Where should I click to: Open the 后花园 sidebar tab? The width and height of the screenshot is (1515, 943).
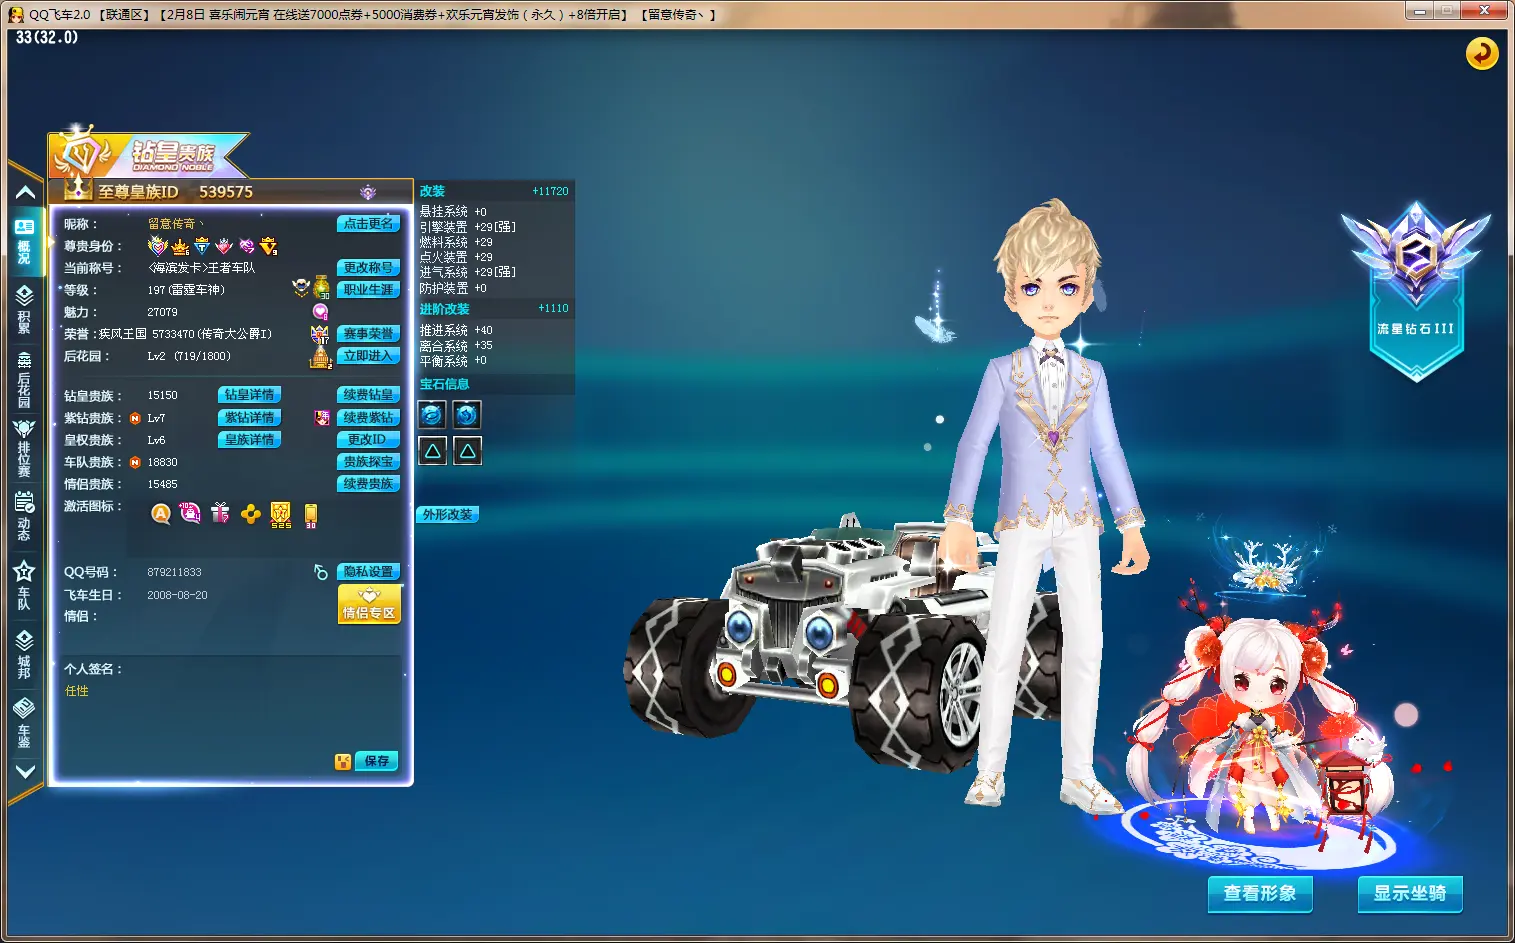point(25,379)
